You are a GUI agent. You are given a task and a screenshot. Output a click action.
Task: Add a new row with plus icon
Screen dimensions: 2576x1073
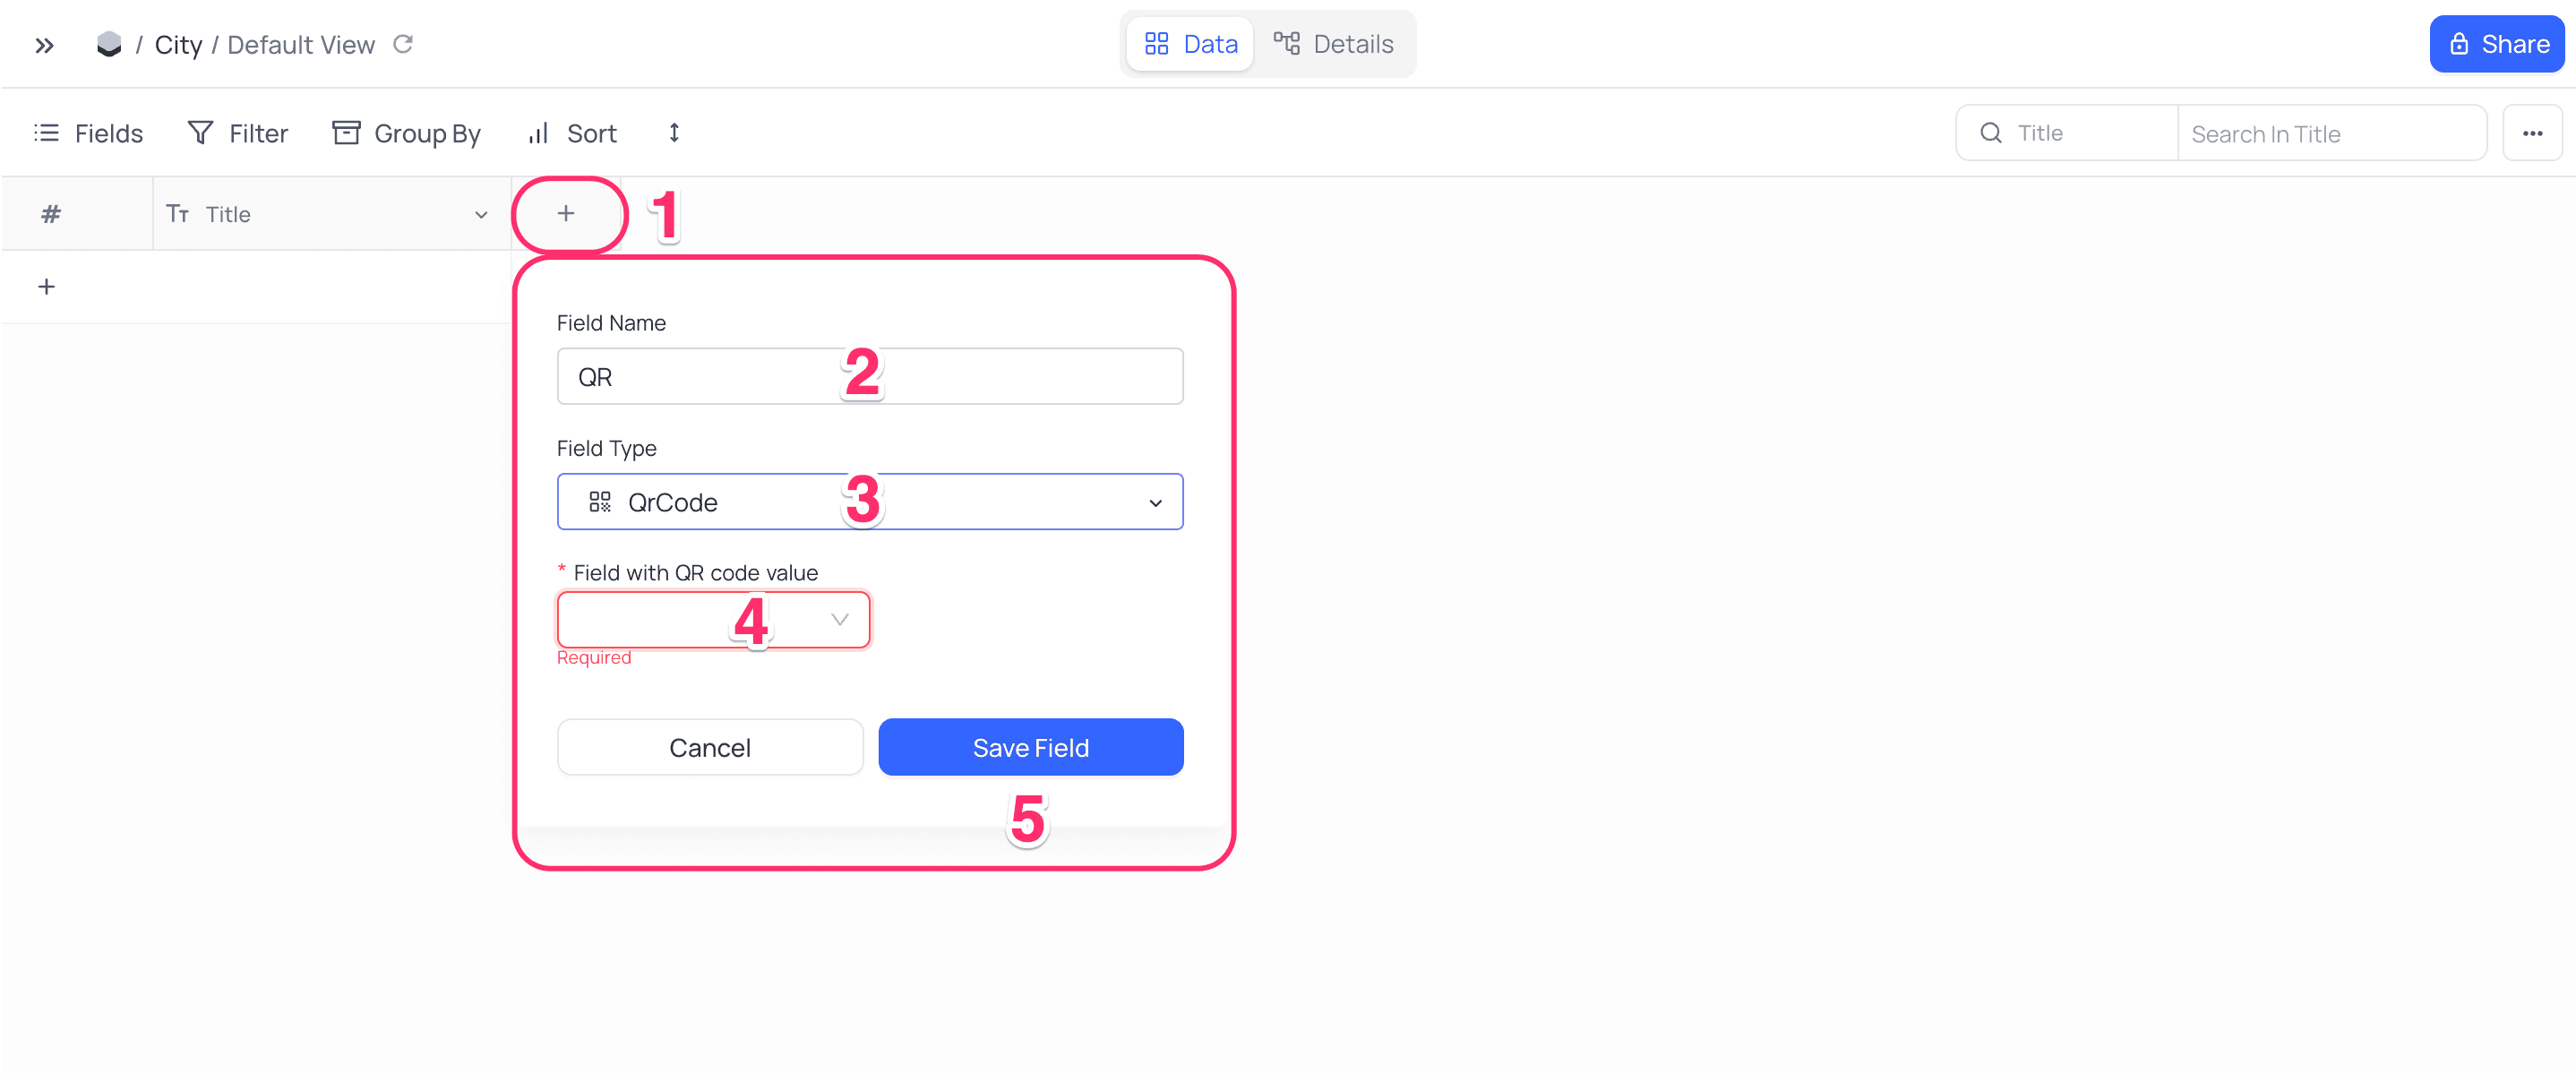point(46,288)
